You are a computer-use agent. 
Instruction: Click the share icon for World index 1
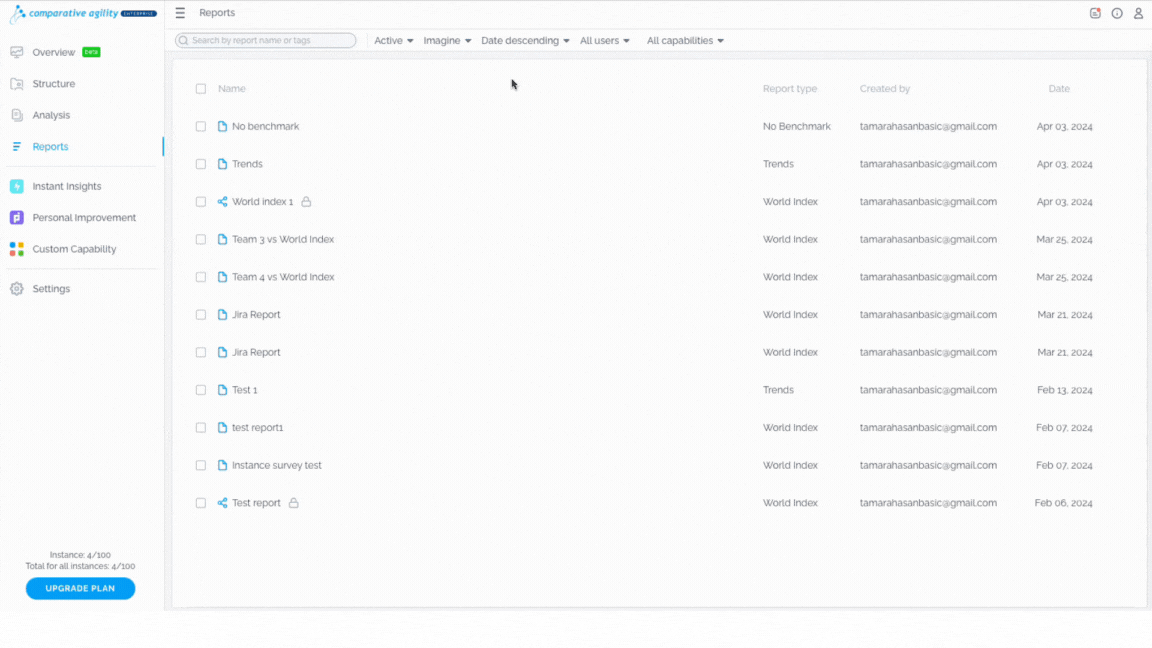222,201
